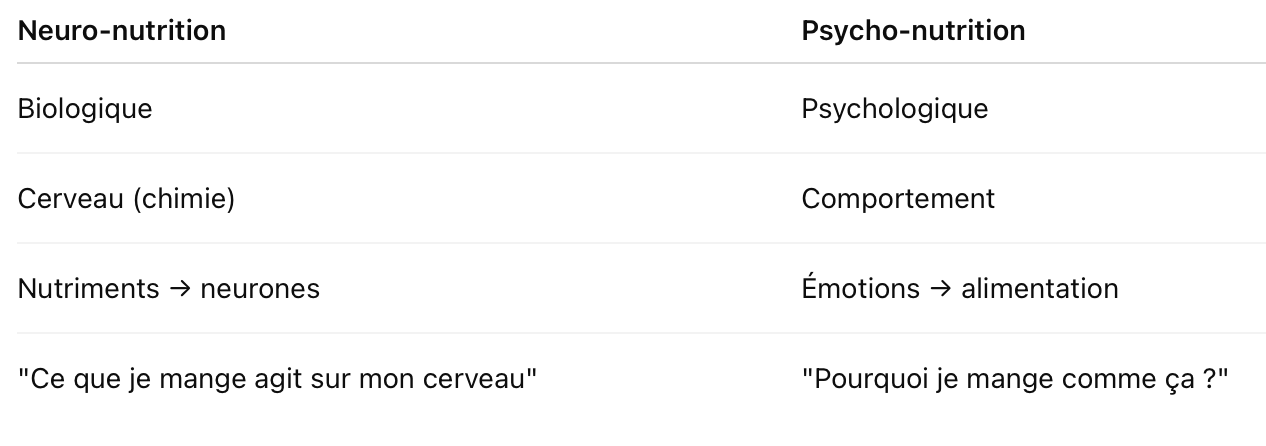
Task: Click the arrow between Nutriments and neurones
Action: [180, 290]
